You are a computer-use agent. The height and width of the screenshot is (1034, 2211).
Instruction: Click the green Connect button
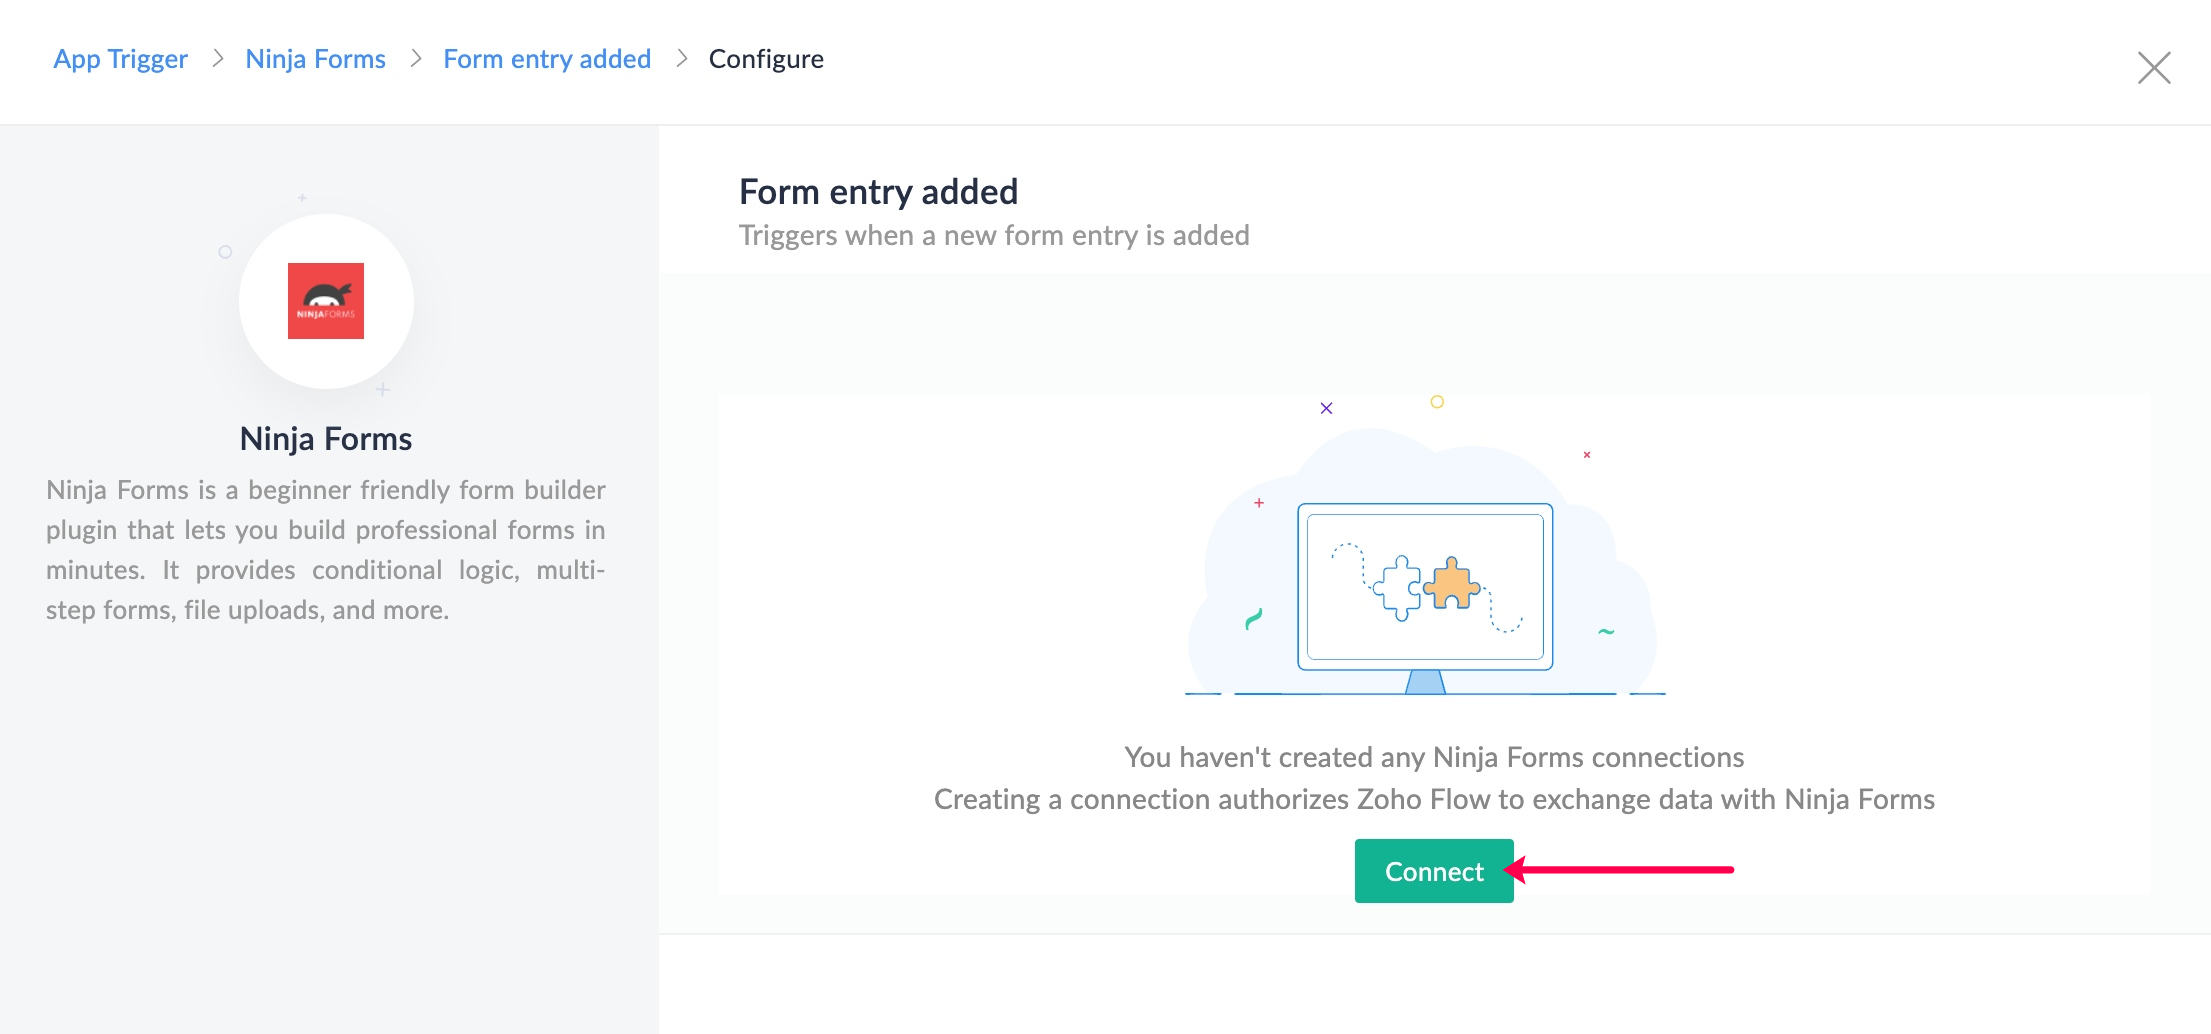1433,871
